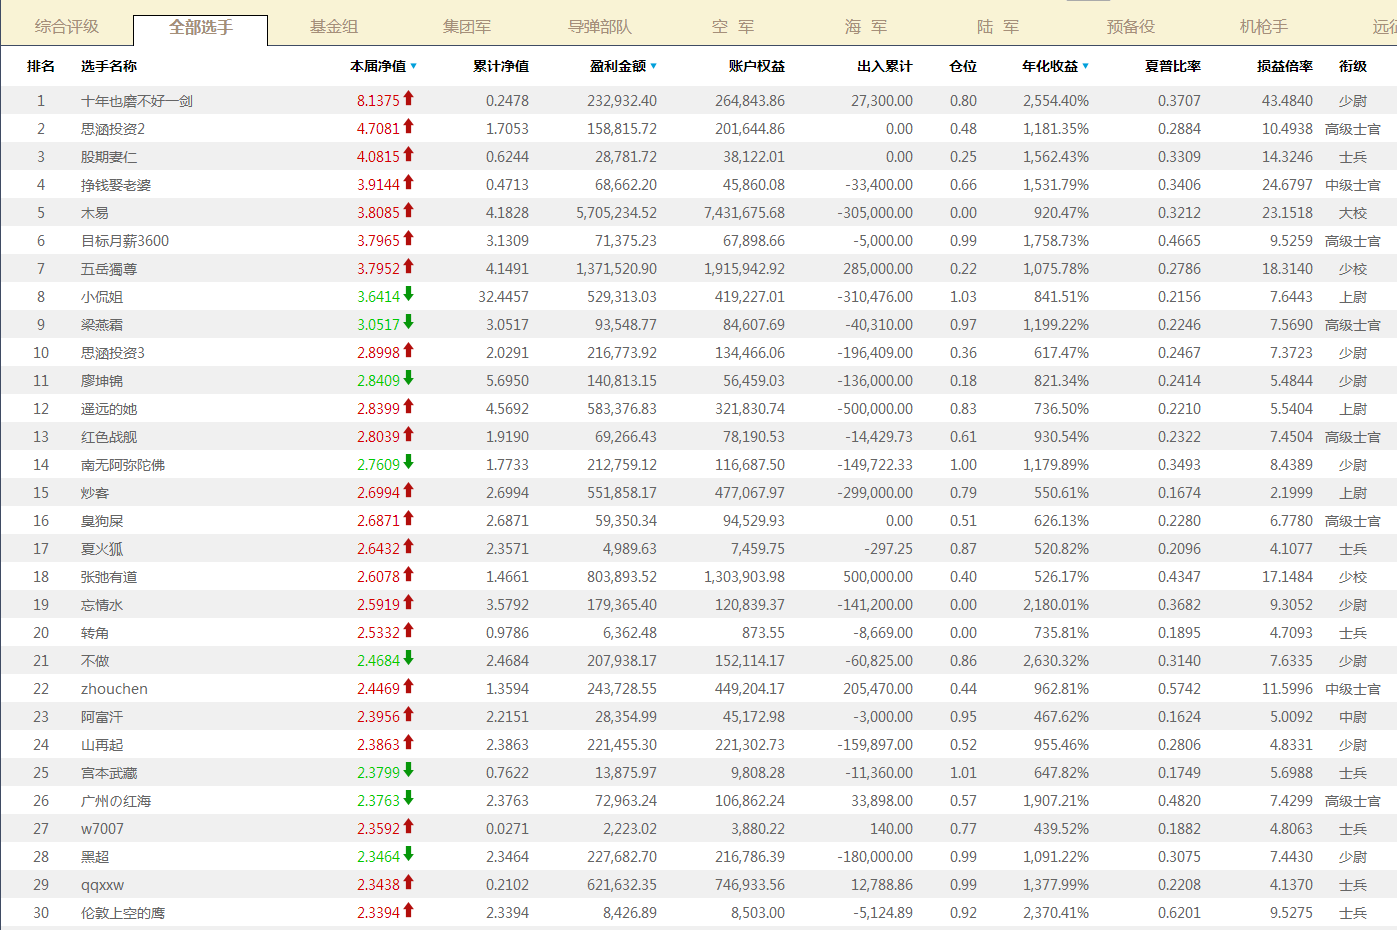Viewport: 1397px width, 930px height.
Task: Select Sharpe ratio 0.6201 cell
Action: (x=1179, y=913)
